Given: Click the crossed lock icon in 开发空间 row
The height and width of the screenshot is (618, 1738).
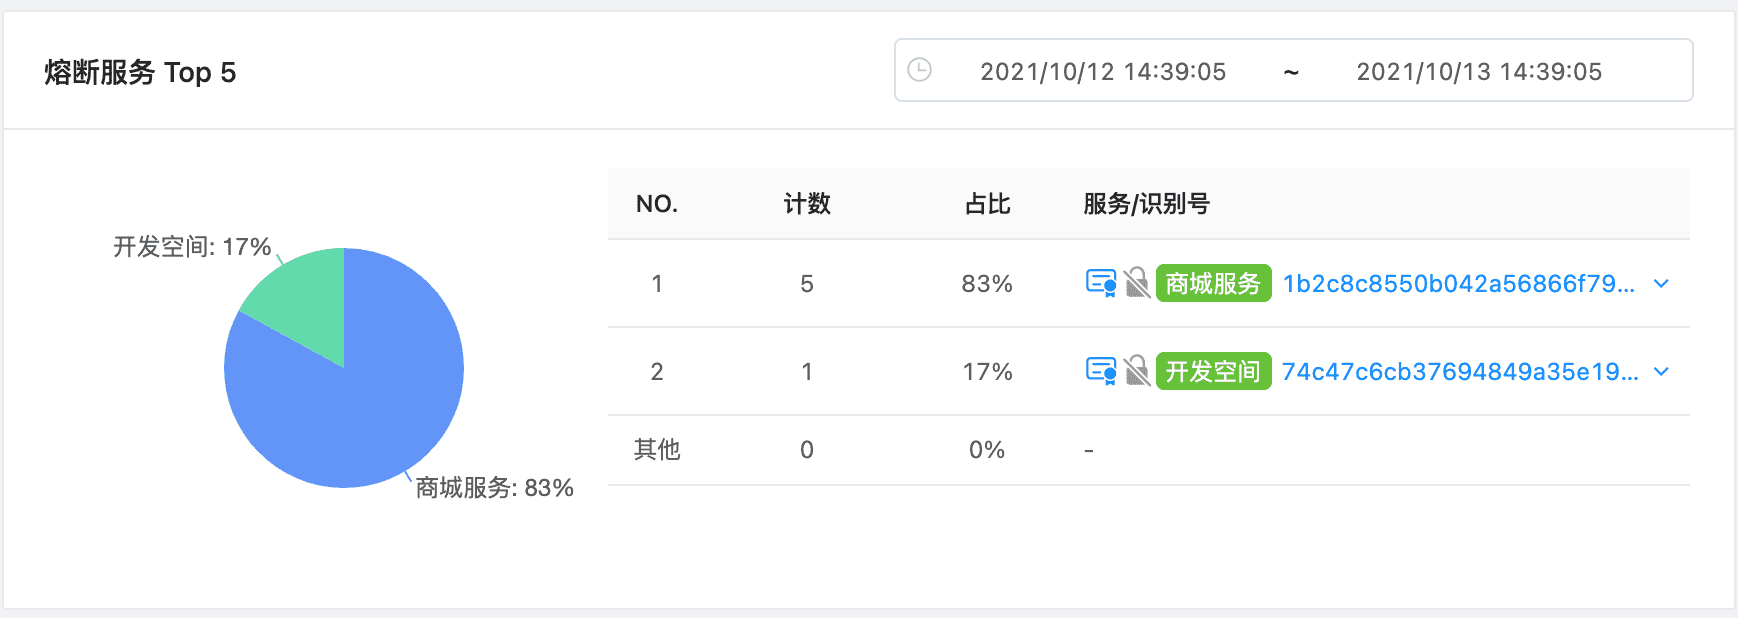Looking at the screenshot, I should pyautogui.click(x=1137, y=371).
